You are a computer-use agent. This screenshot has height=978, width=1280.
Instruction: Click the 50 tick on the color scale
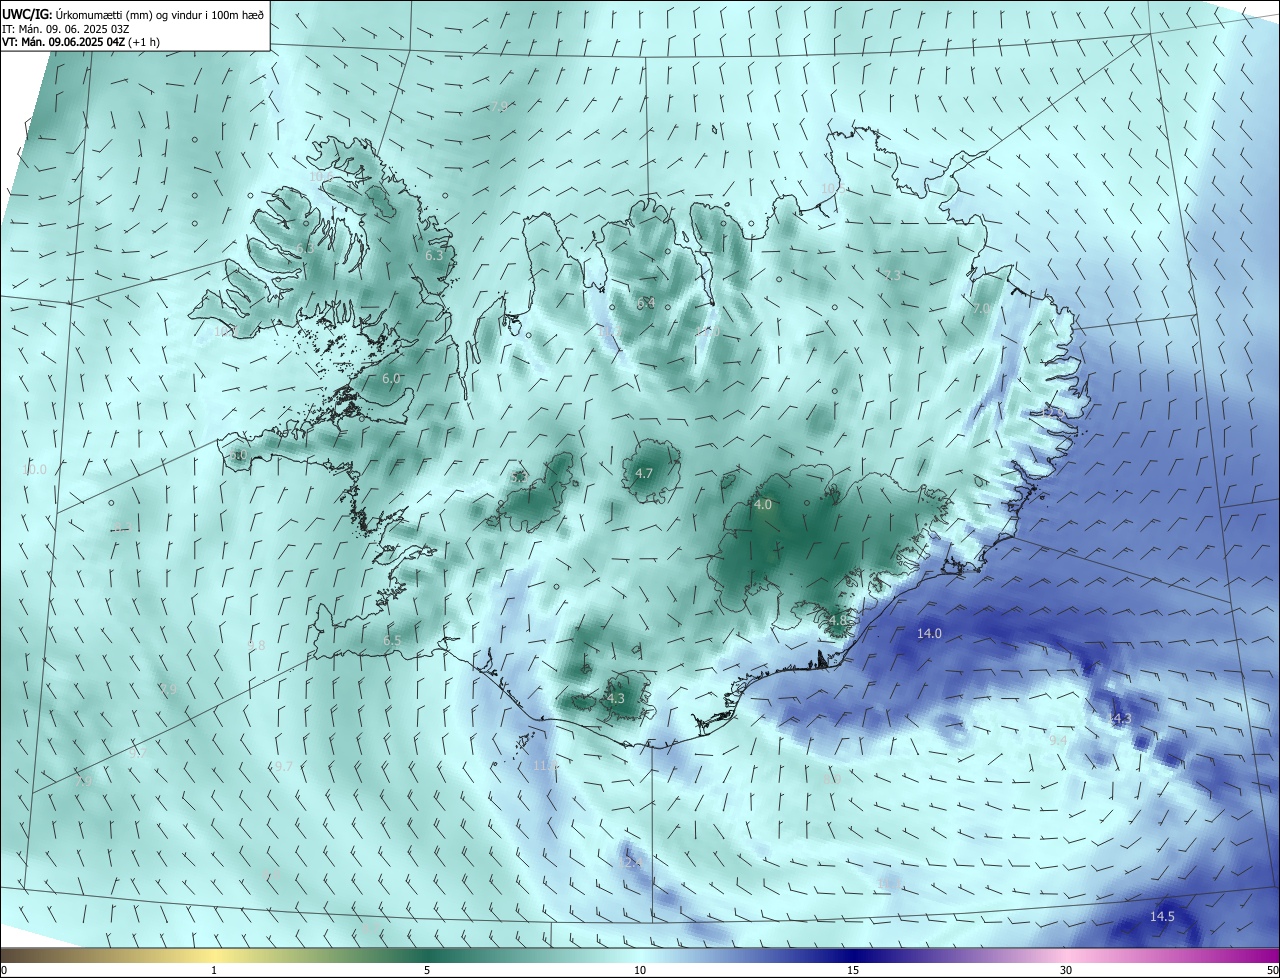tap(1272, 970)
